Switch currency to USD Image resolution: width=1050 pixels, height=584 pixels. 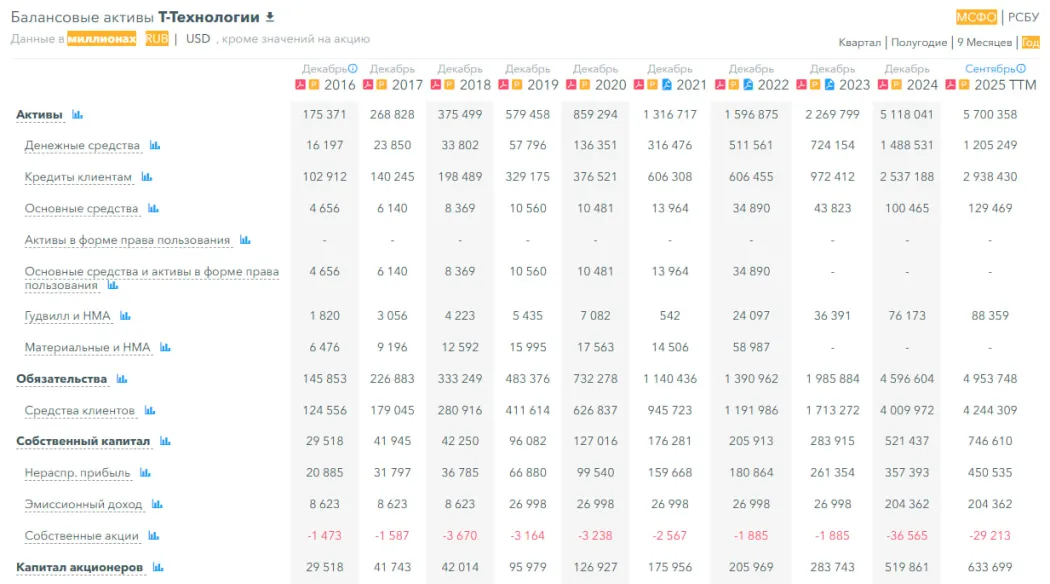198,39
